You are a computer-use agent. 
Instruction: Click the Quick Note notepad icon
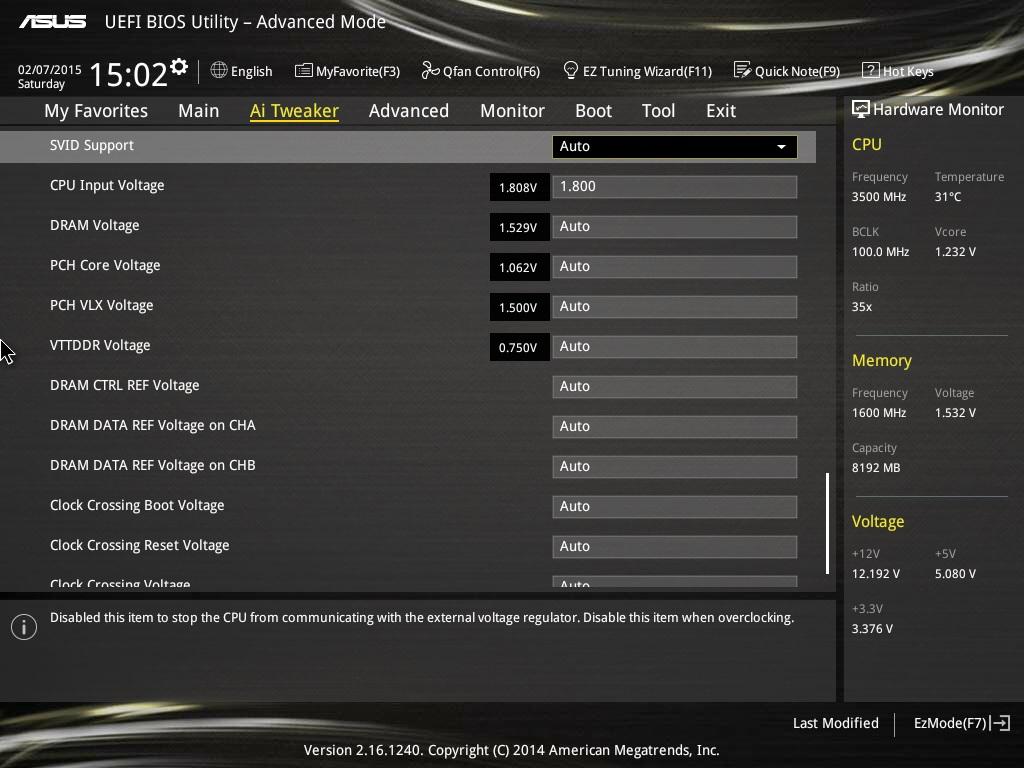[742, 70]
